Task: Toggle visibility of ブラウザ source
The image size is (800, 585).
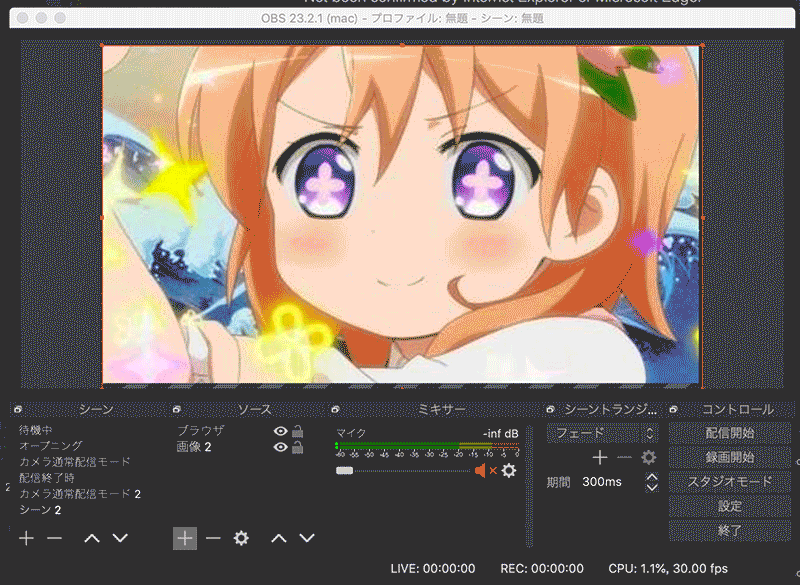Action: click(x=280, y=431)
